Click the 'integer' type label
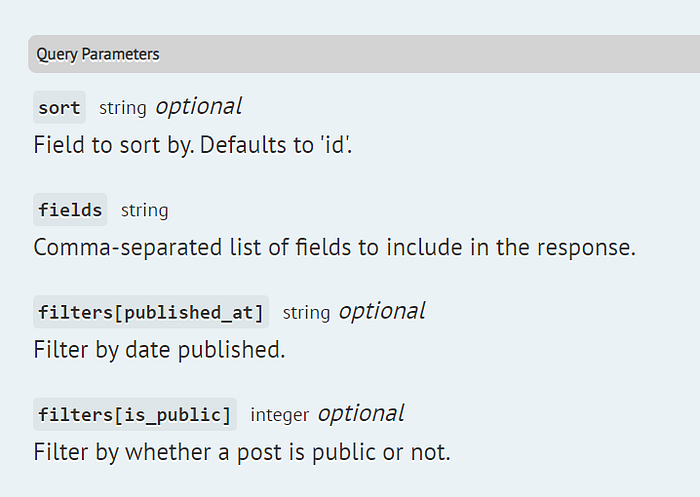Viewport: 700px width, 497px height. click(279, 414)
